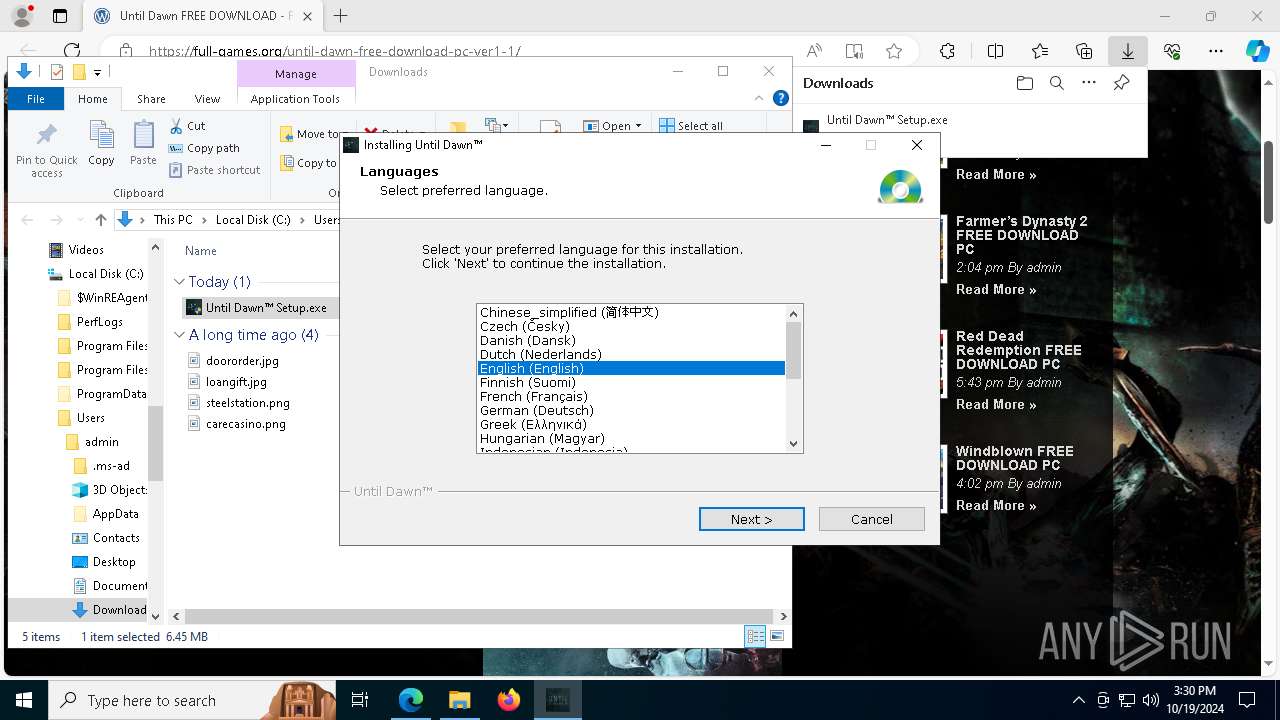Click Edge toolbar Downloads icon
1280x720 pixels.
click(x=1128, y=51)
